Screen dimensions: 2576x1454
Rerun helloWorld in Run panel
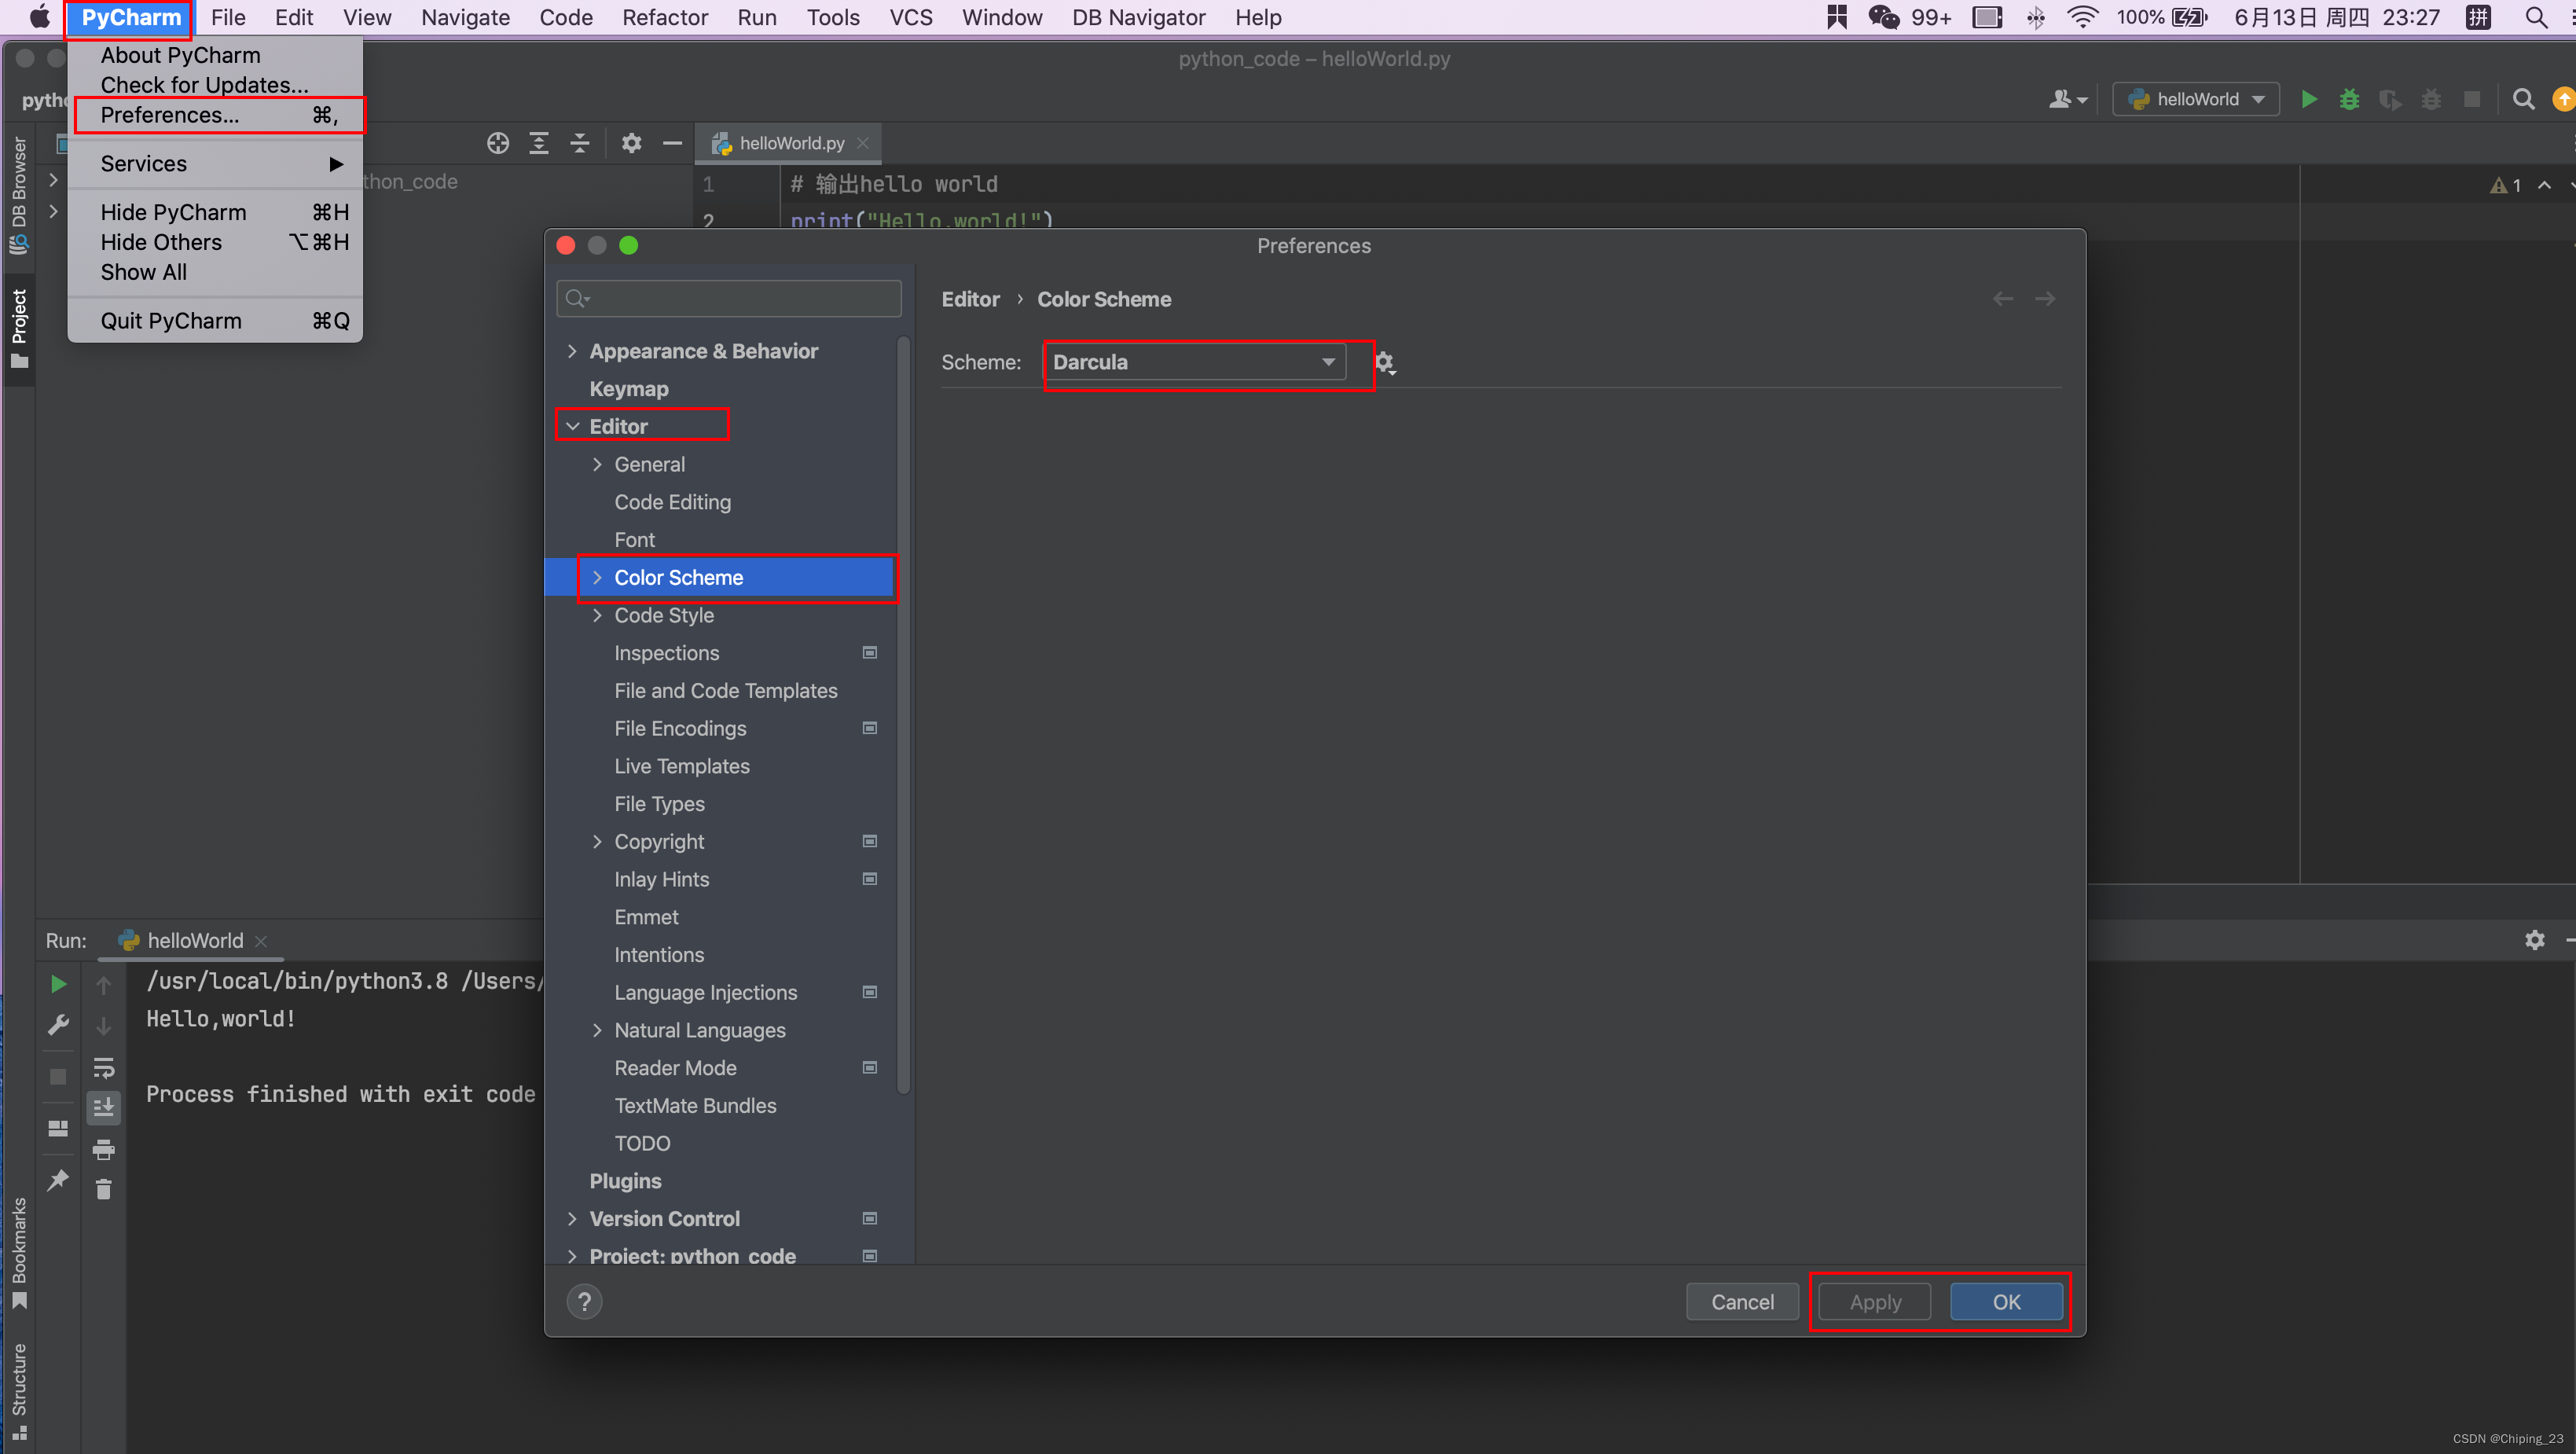[x=58, y=984]
